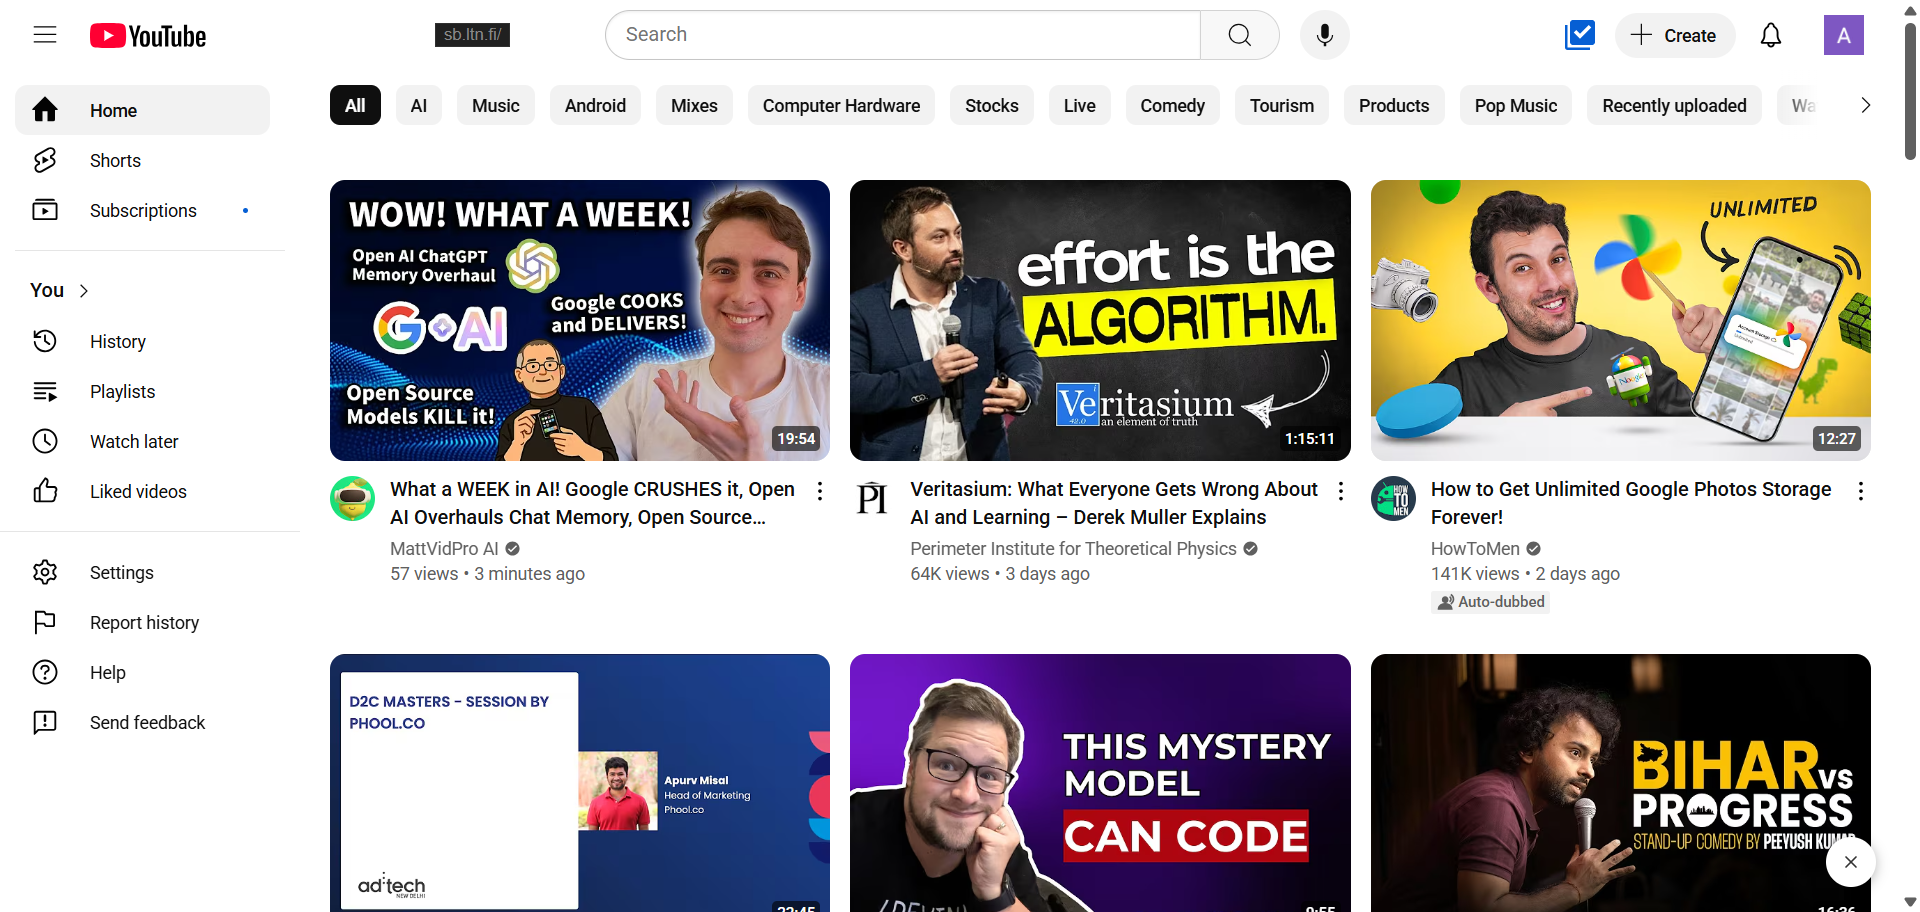1920x912 pixels.
Task: Open MattVidPro AI channel name link
Action: pyautogui.click(x=444, y=549)
